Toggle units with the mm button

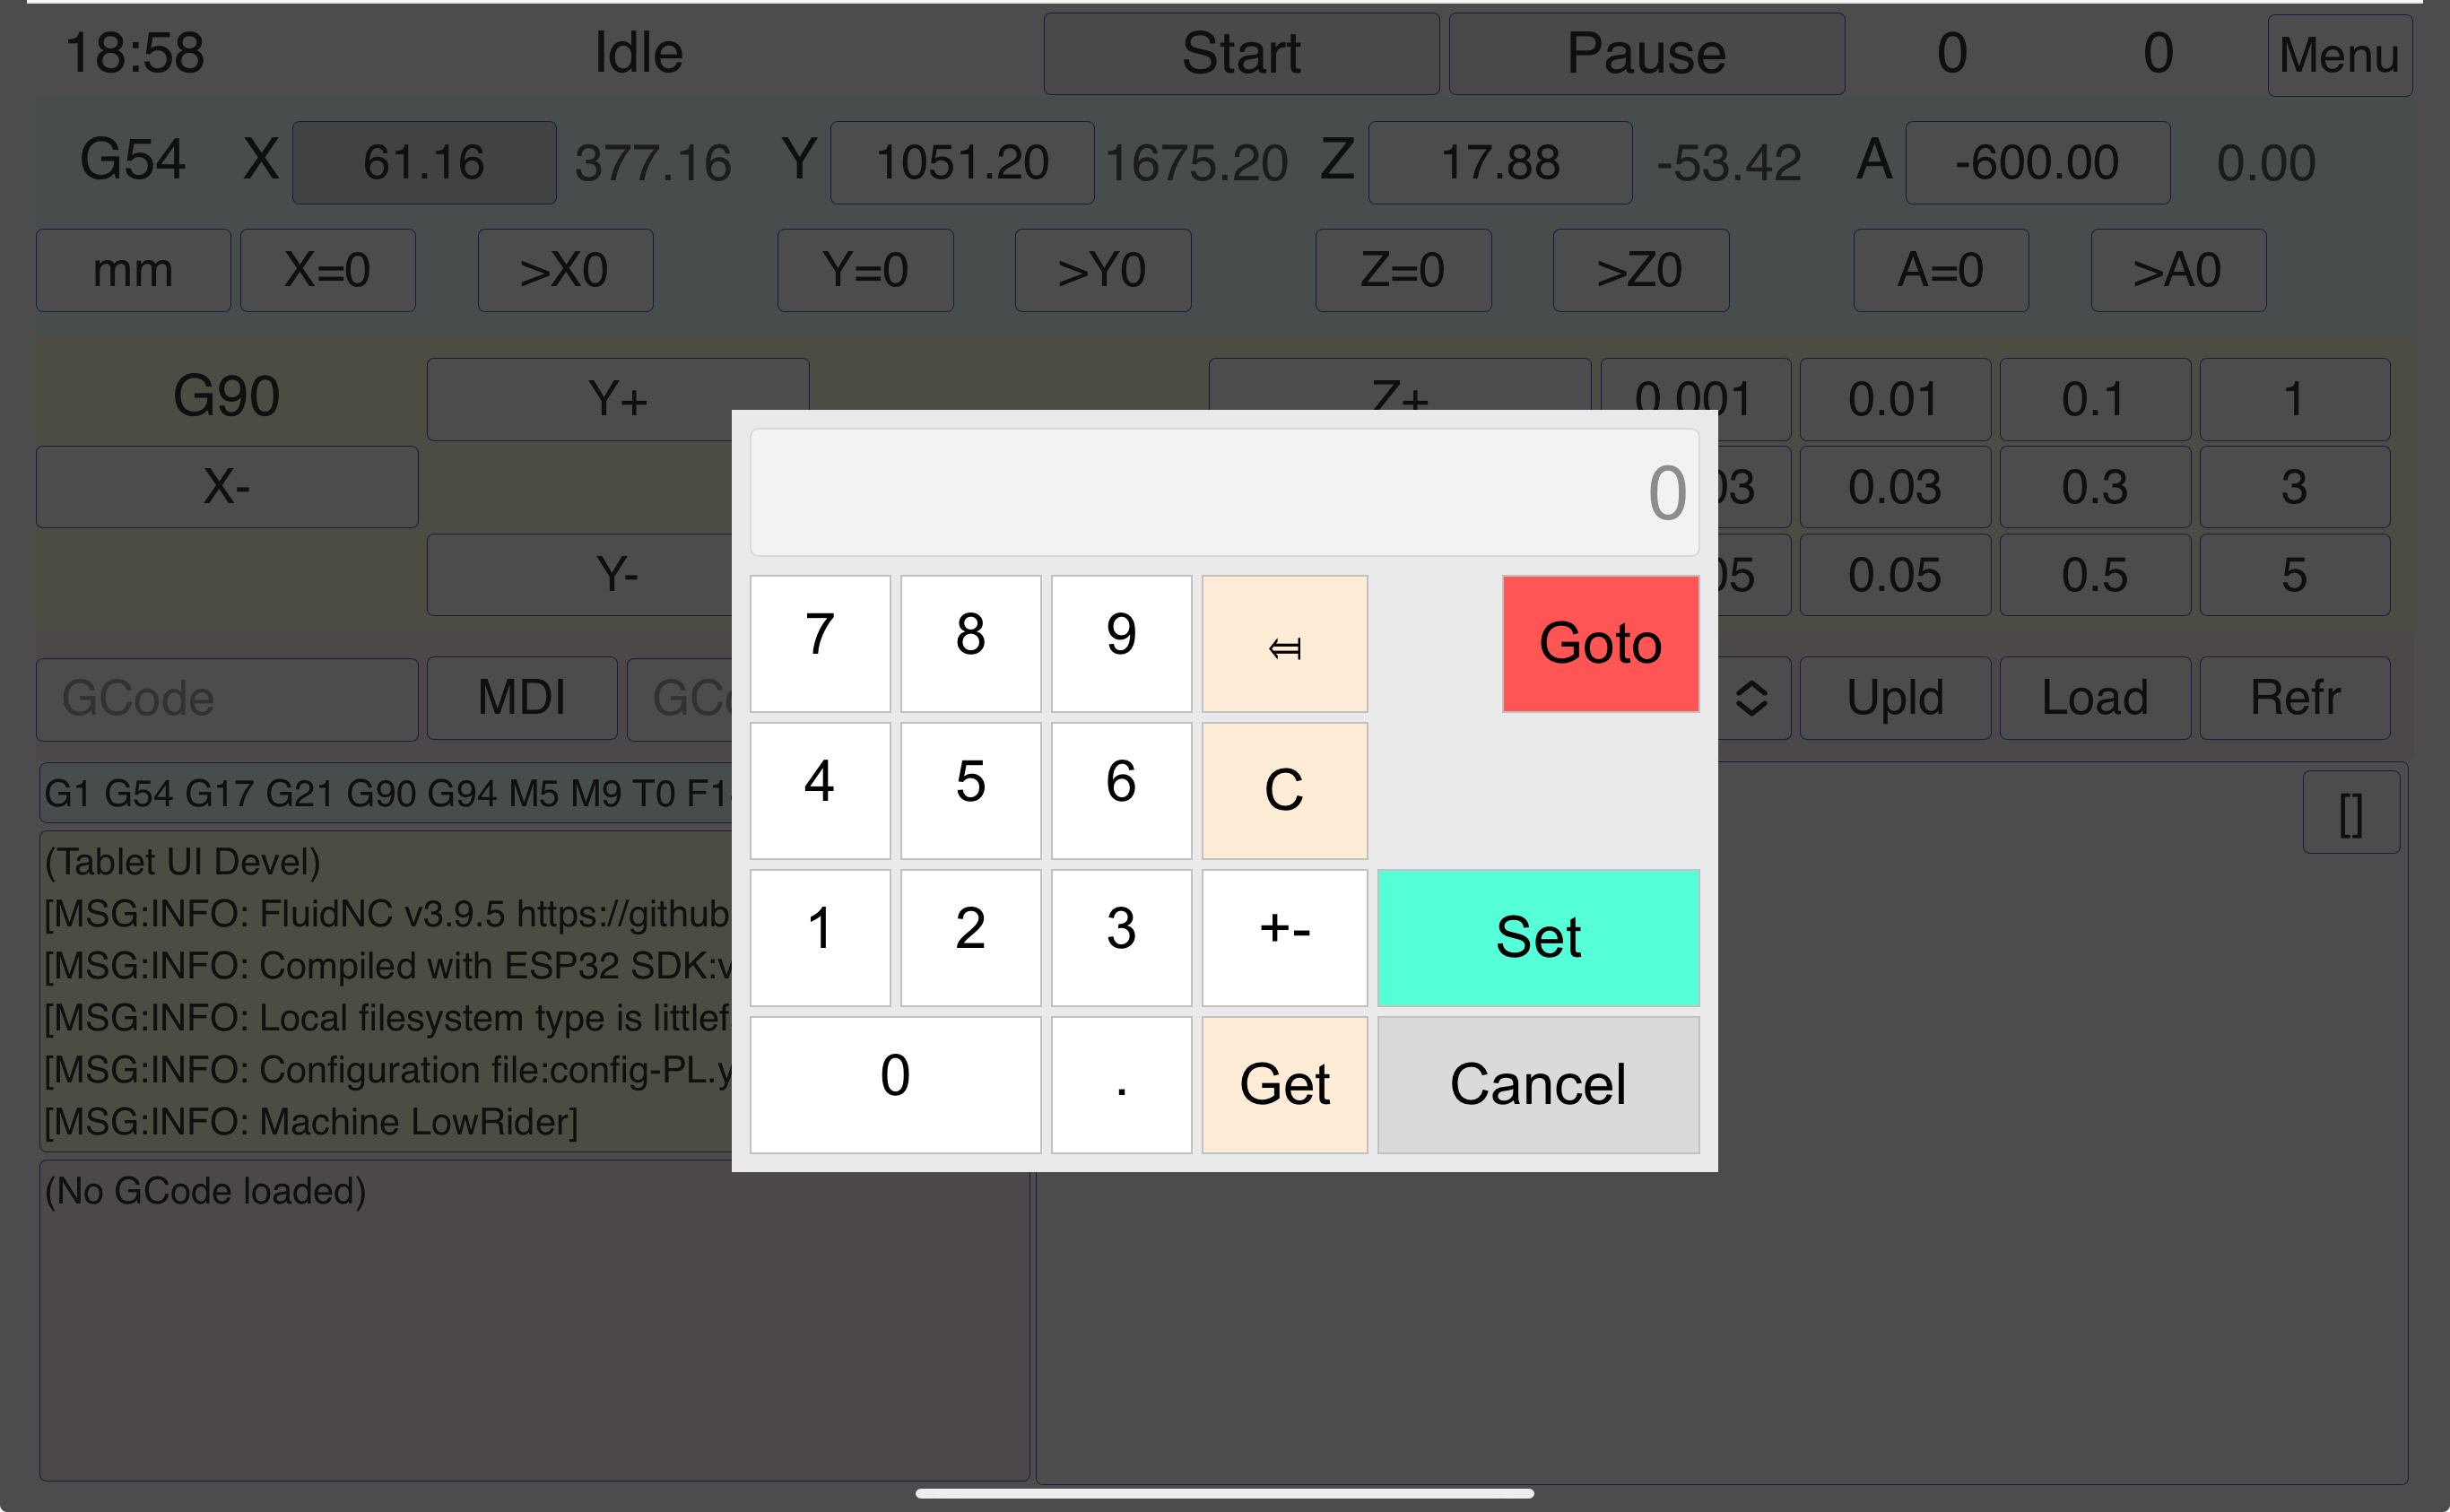coord(133,270)
